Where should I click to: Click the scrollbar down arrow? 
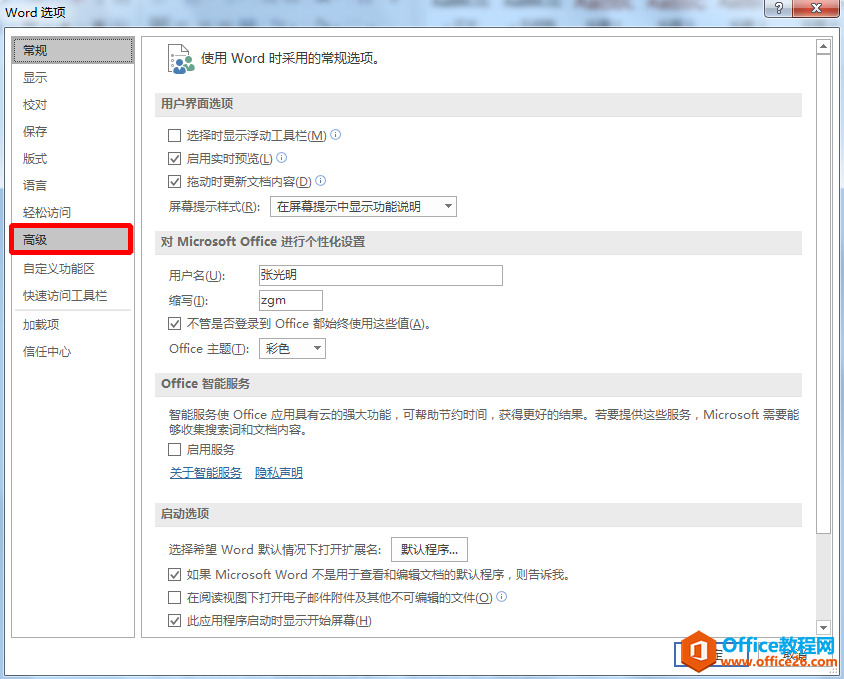pos(823,627)
